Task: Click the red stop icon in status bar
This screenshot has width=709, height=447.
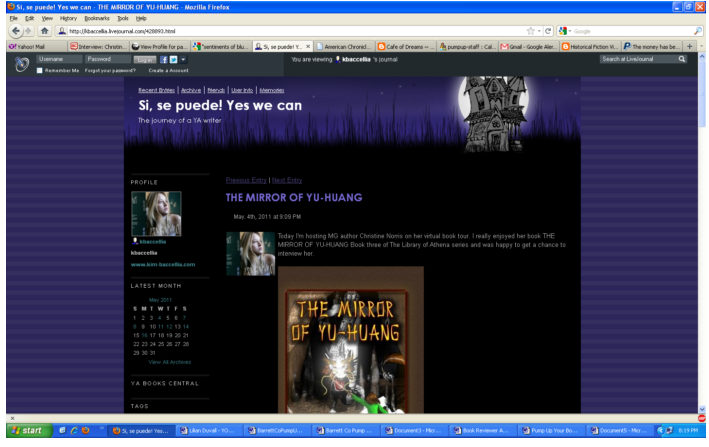Action: (701, 418)
